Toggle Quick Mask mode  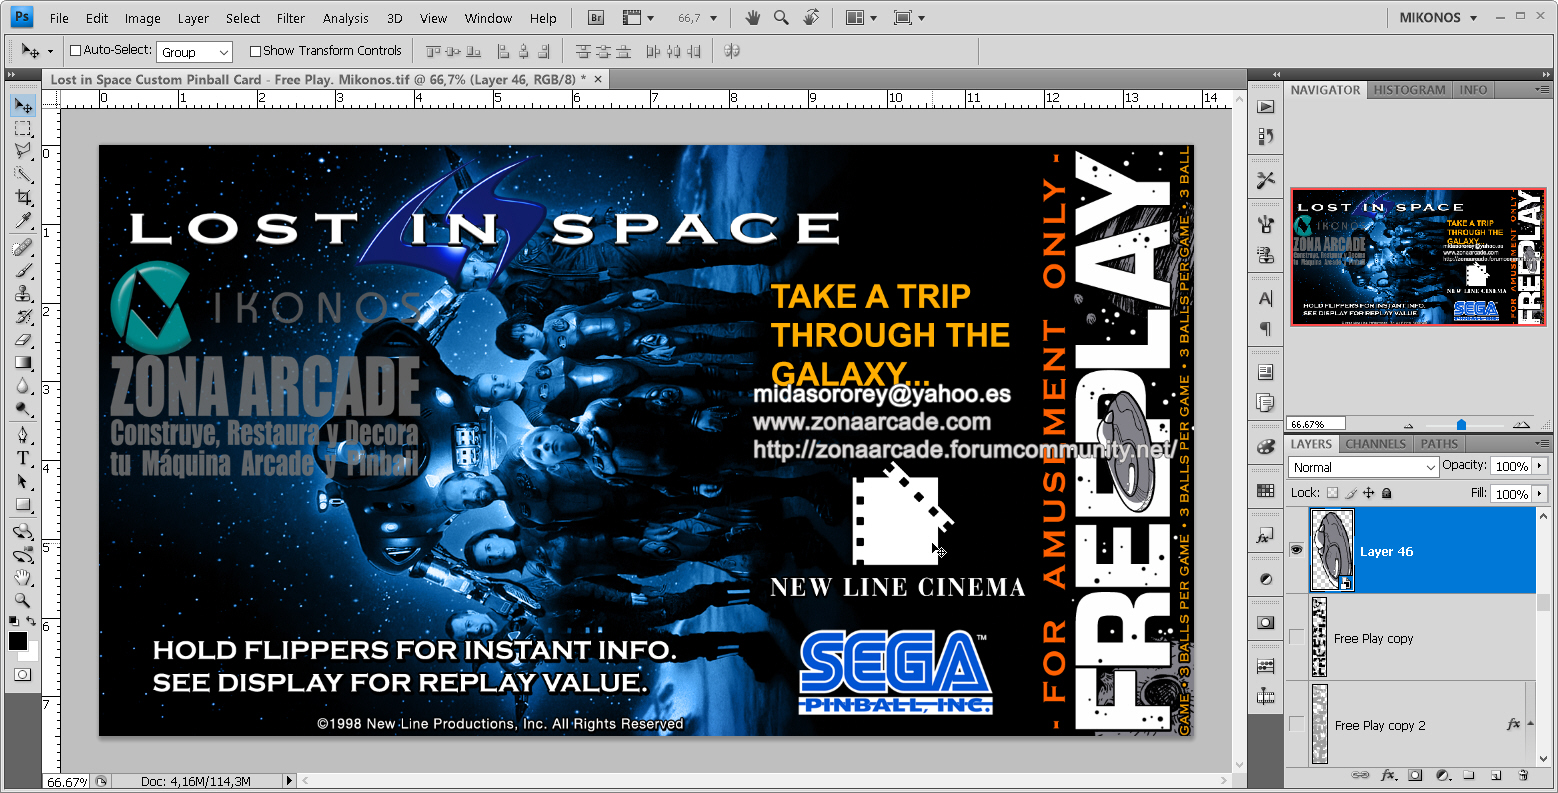click(23, 675)
